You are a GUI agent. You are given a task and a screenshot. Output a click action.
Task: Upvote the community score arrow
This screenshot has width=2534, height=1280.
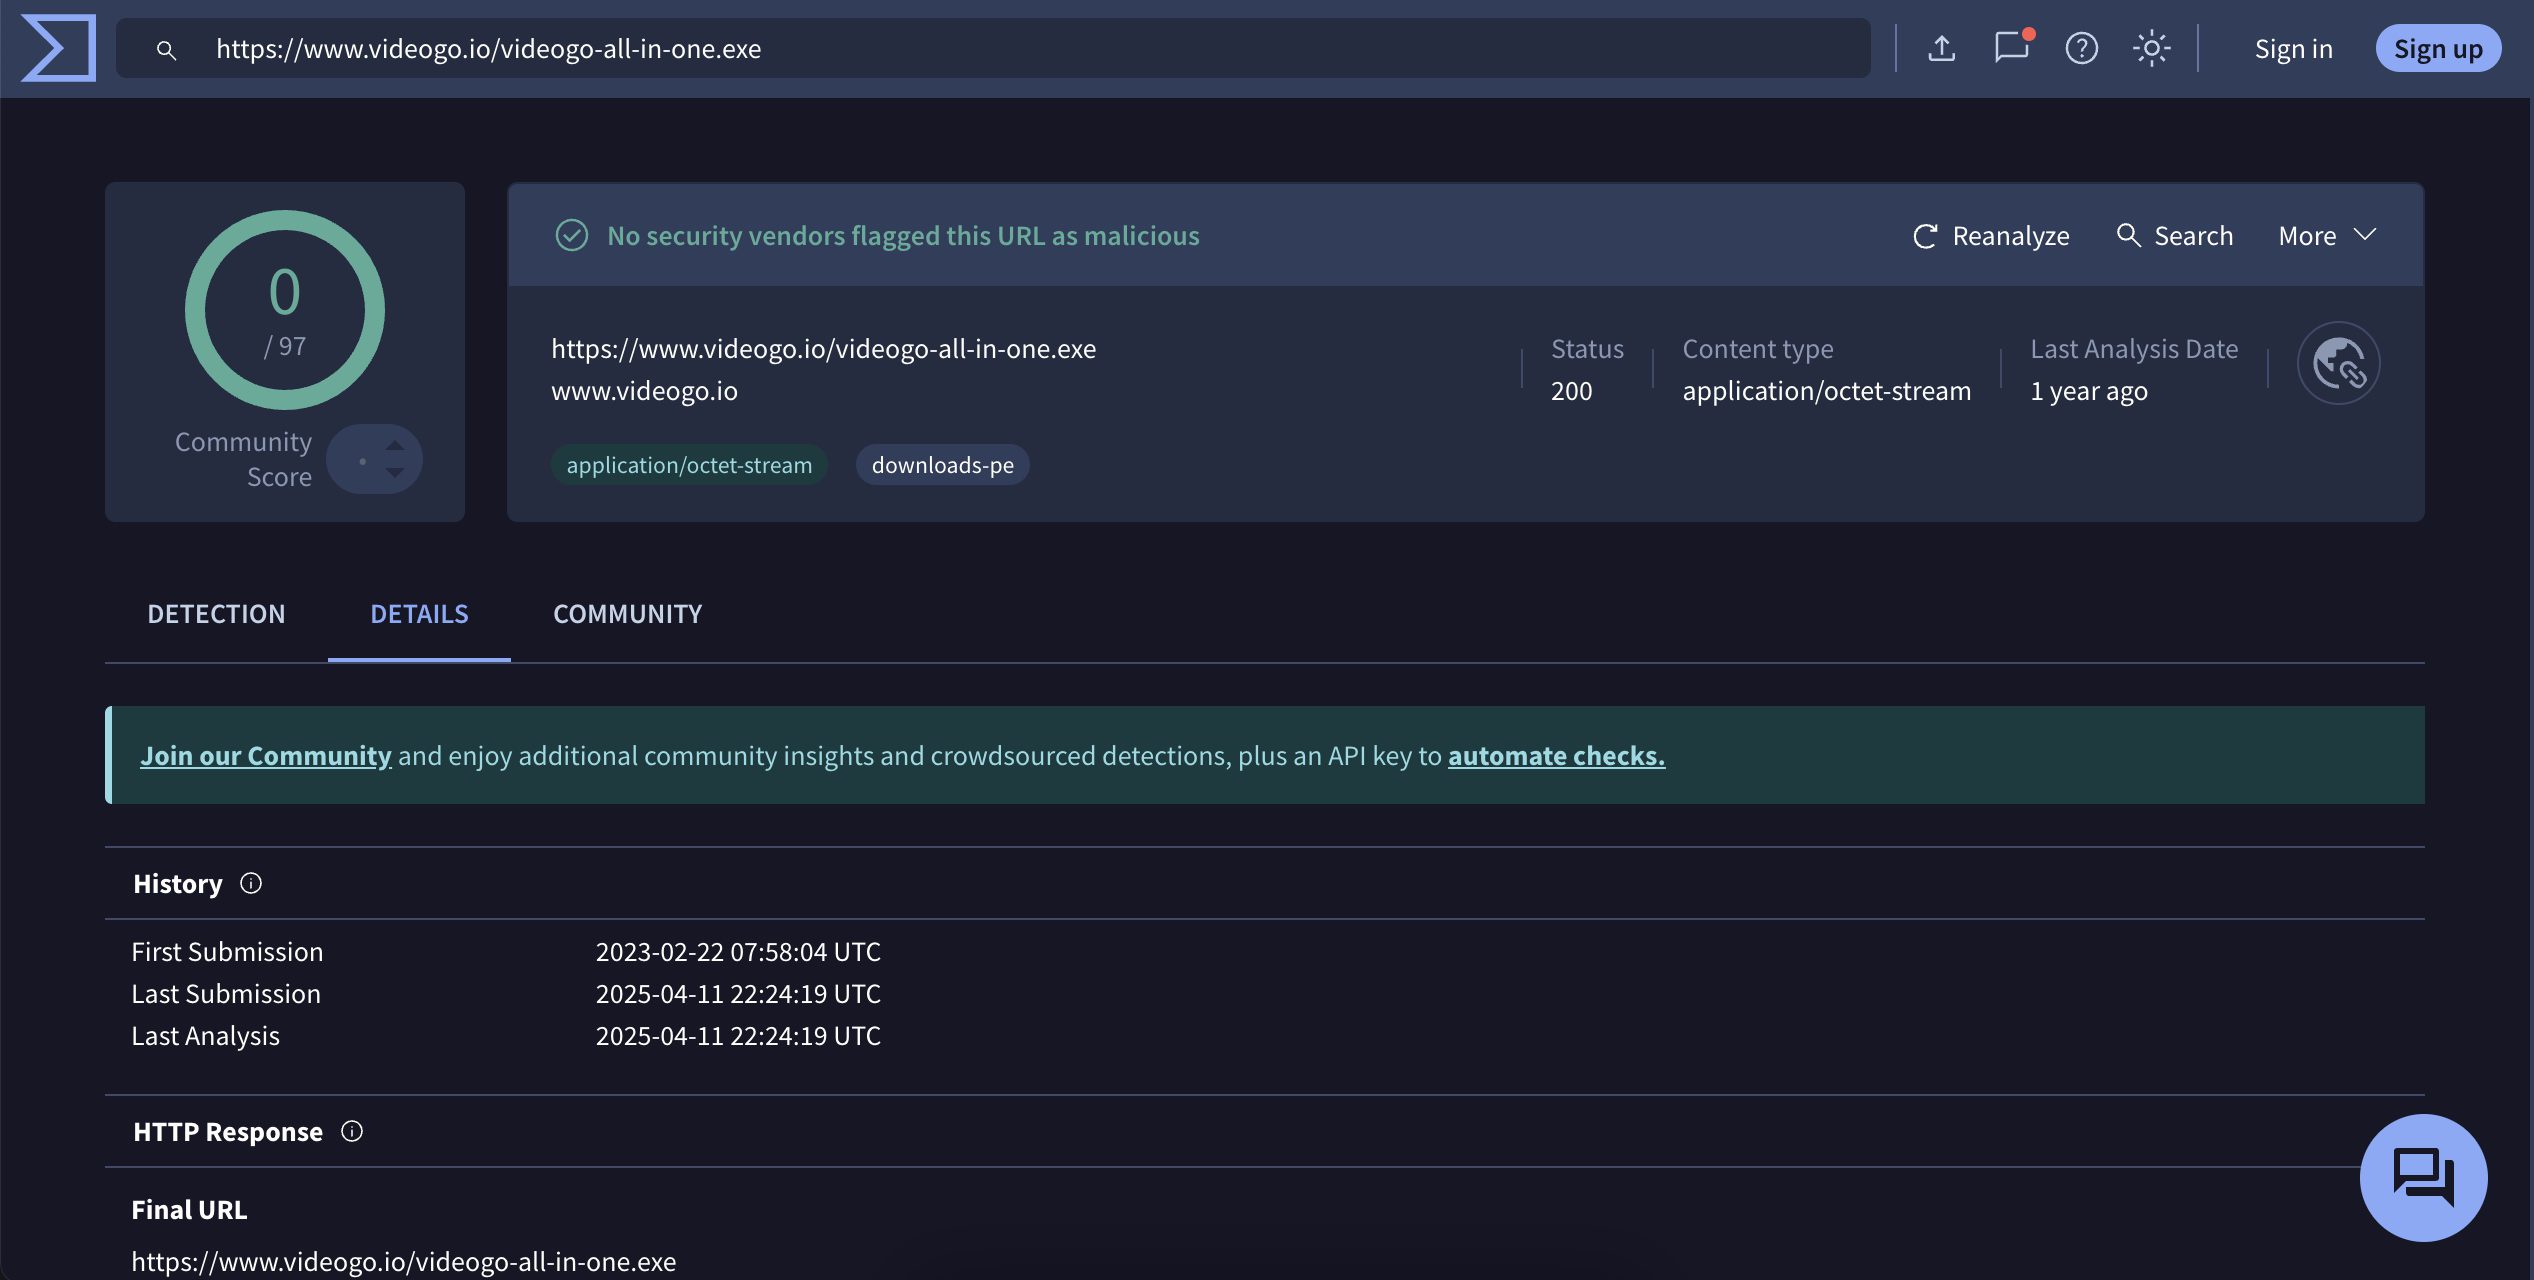(395, 445)
